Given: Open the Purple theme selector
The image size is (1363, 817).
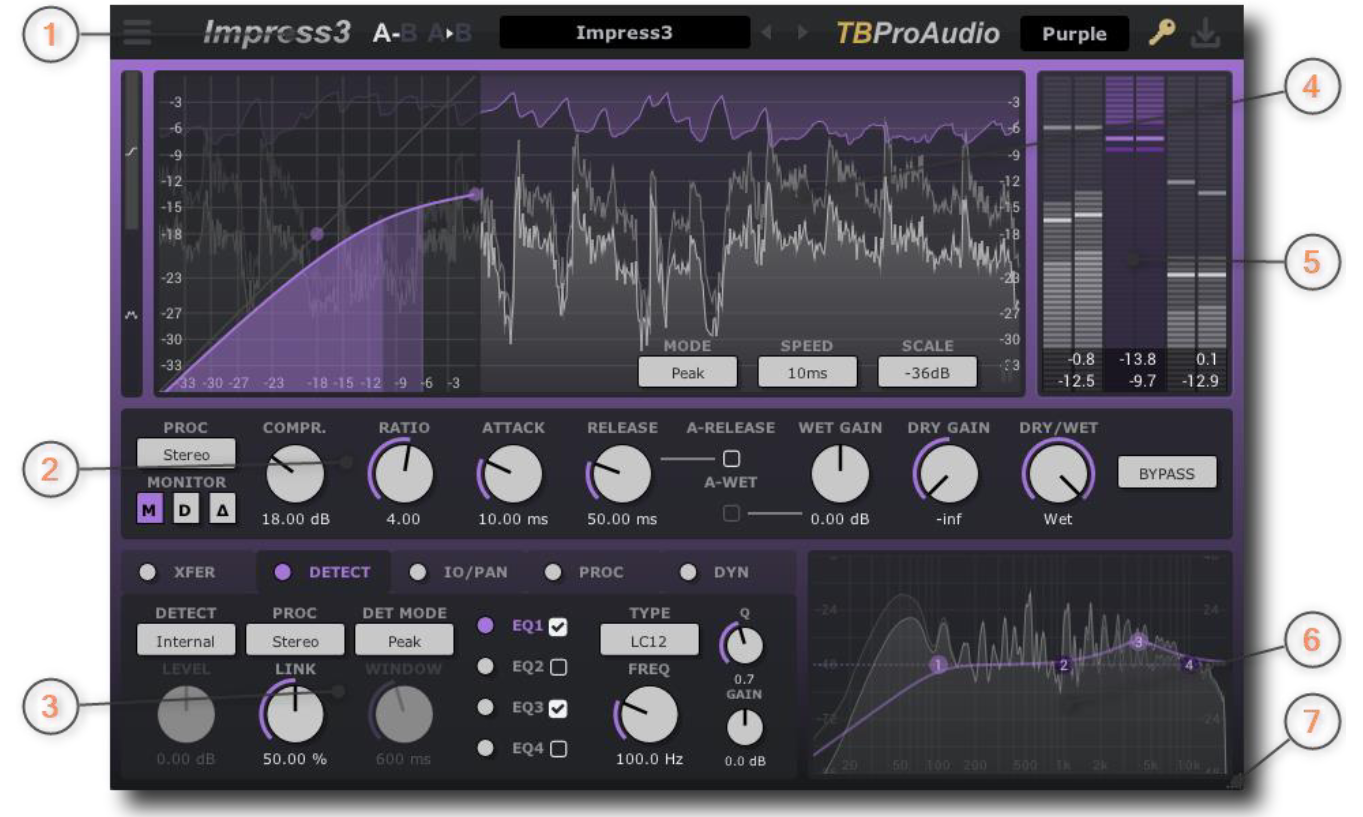Looking at the screenshot, I should point(1074,33).
